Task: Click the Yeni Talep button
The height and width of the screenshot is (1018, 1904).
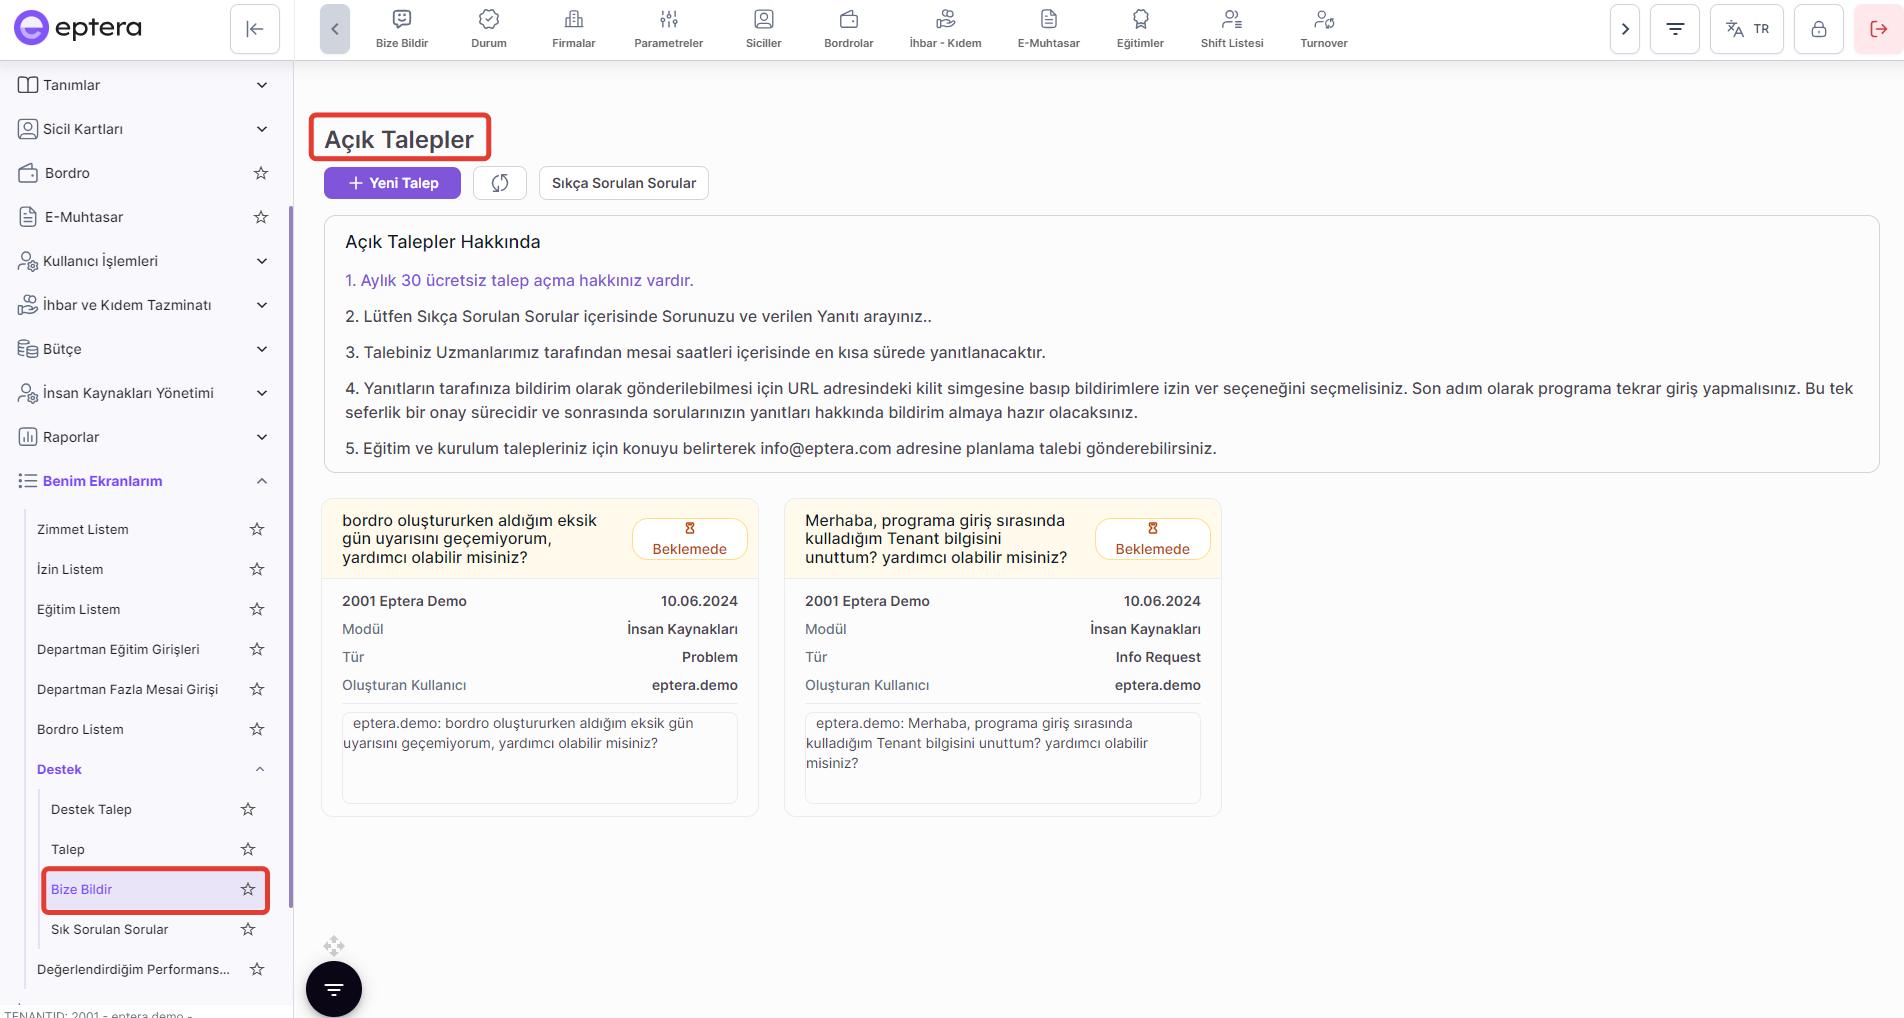Action: [x=392, y=183]
